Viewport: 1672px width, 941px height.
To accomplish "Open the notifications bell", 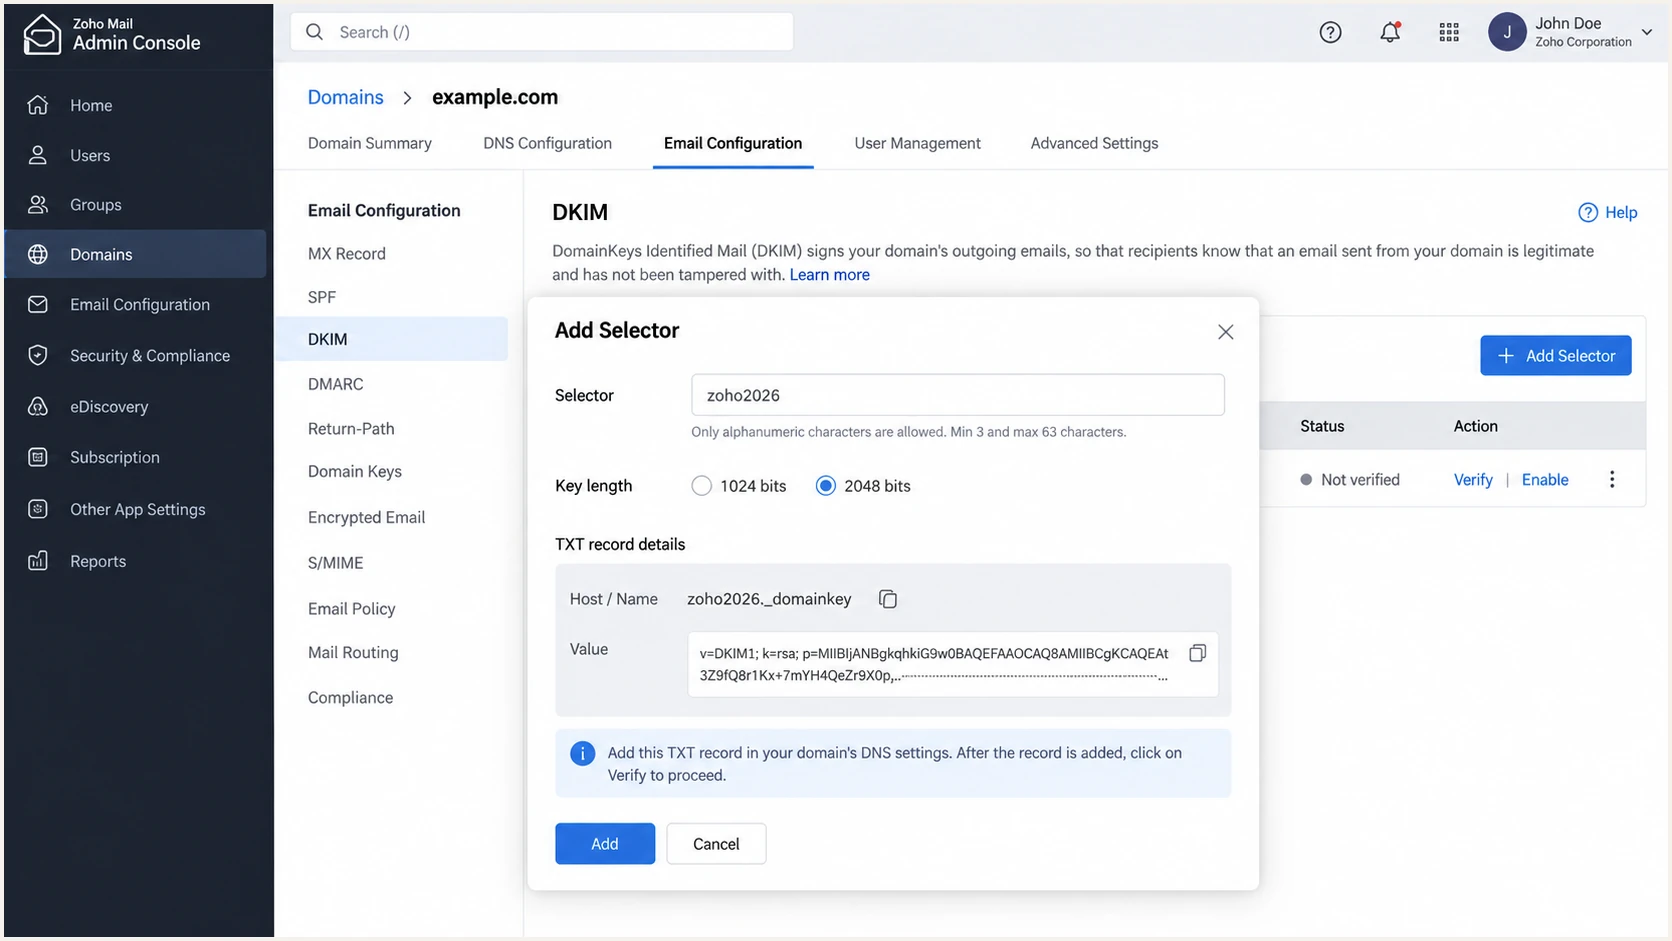I will pos(1390,32).
